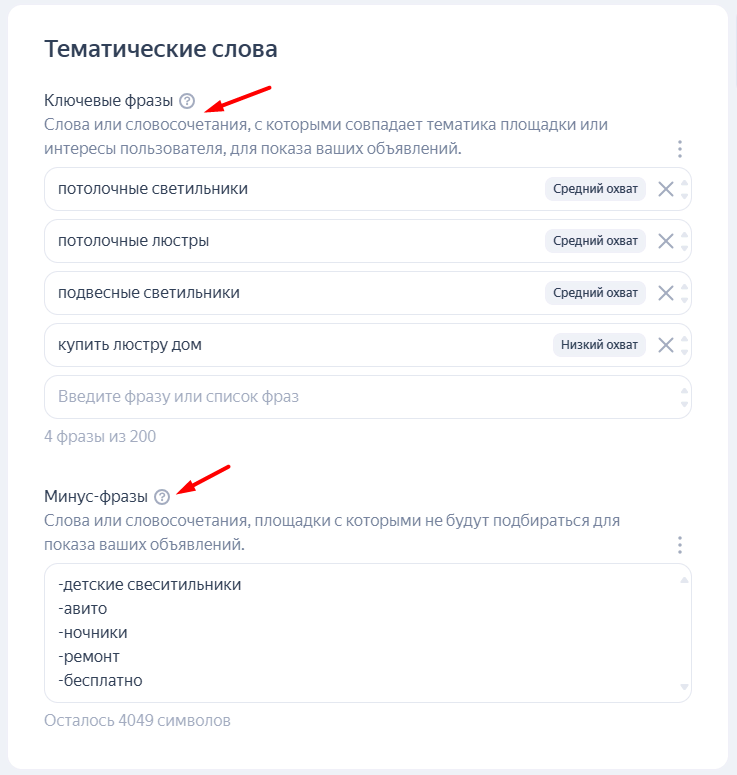Screen dimensions: 737x775
Task: Remove phrase потолочные люстры
Action: click(665, 241)
